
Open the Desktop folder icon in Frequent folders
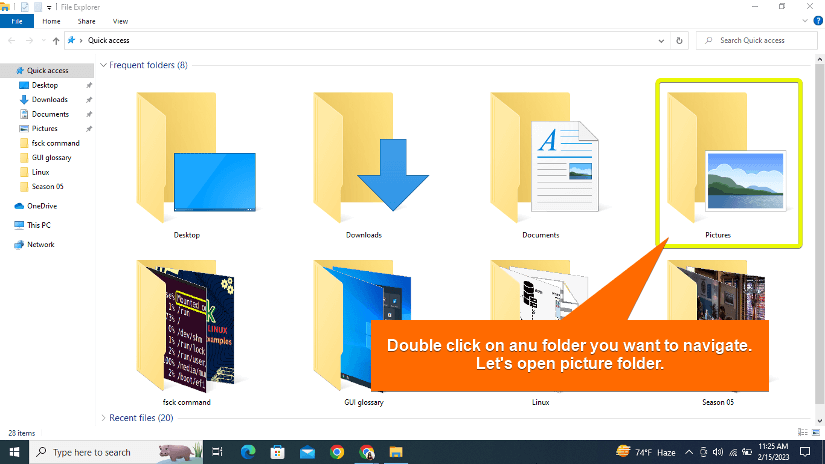(x=196, y=158)
